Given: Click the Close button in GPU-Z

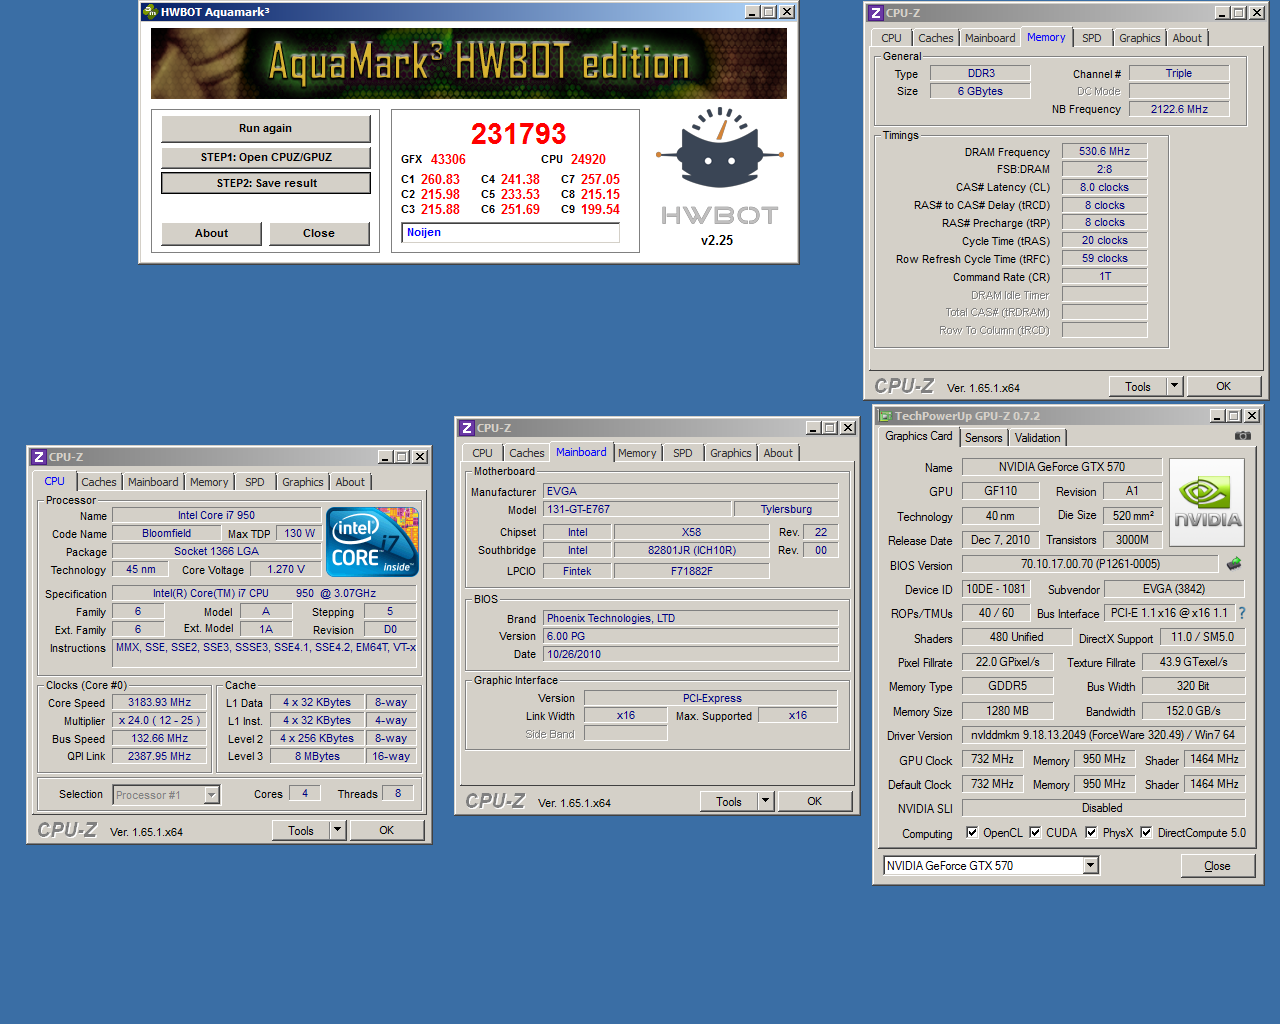Looking at the screenshot, I should coord(1217,866).
